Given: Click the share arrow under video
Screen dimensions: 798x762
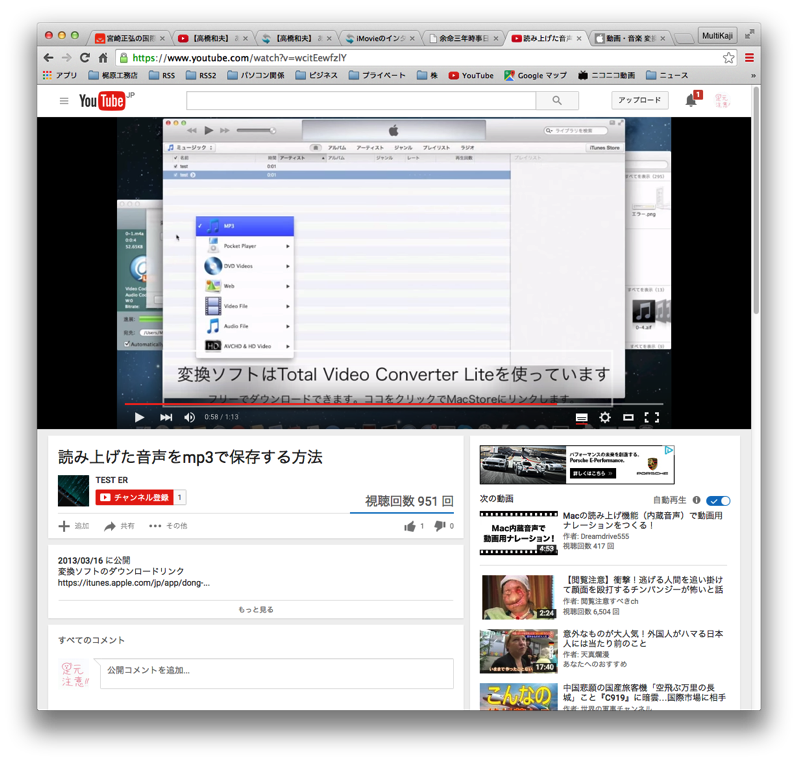Looking at the screenshot, I should [109, 526].
